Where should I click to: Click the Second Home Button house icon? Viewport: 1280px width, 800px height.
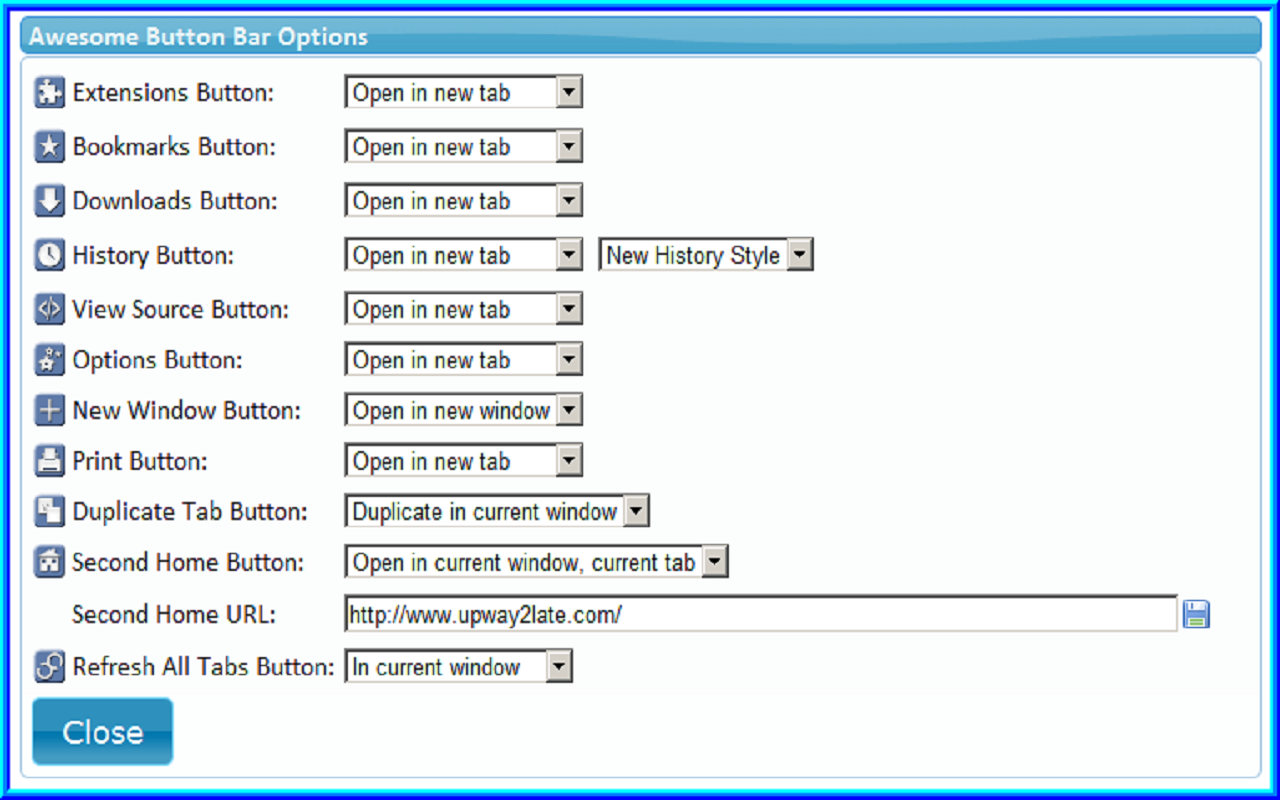point(48,562)
